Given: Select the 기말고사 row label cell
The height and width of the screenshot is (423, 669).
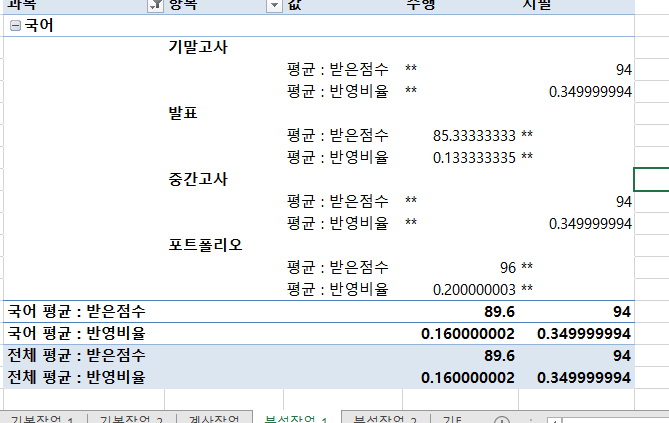Looking at the screenshot, I should pos(200,47).
